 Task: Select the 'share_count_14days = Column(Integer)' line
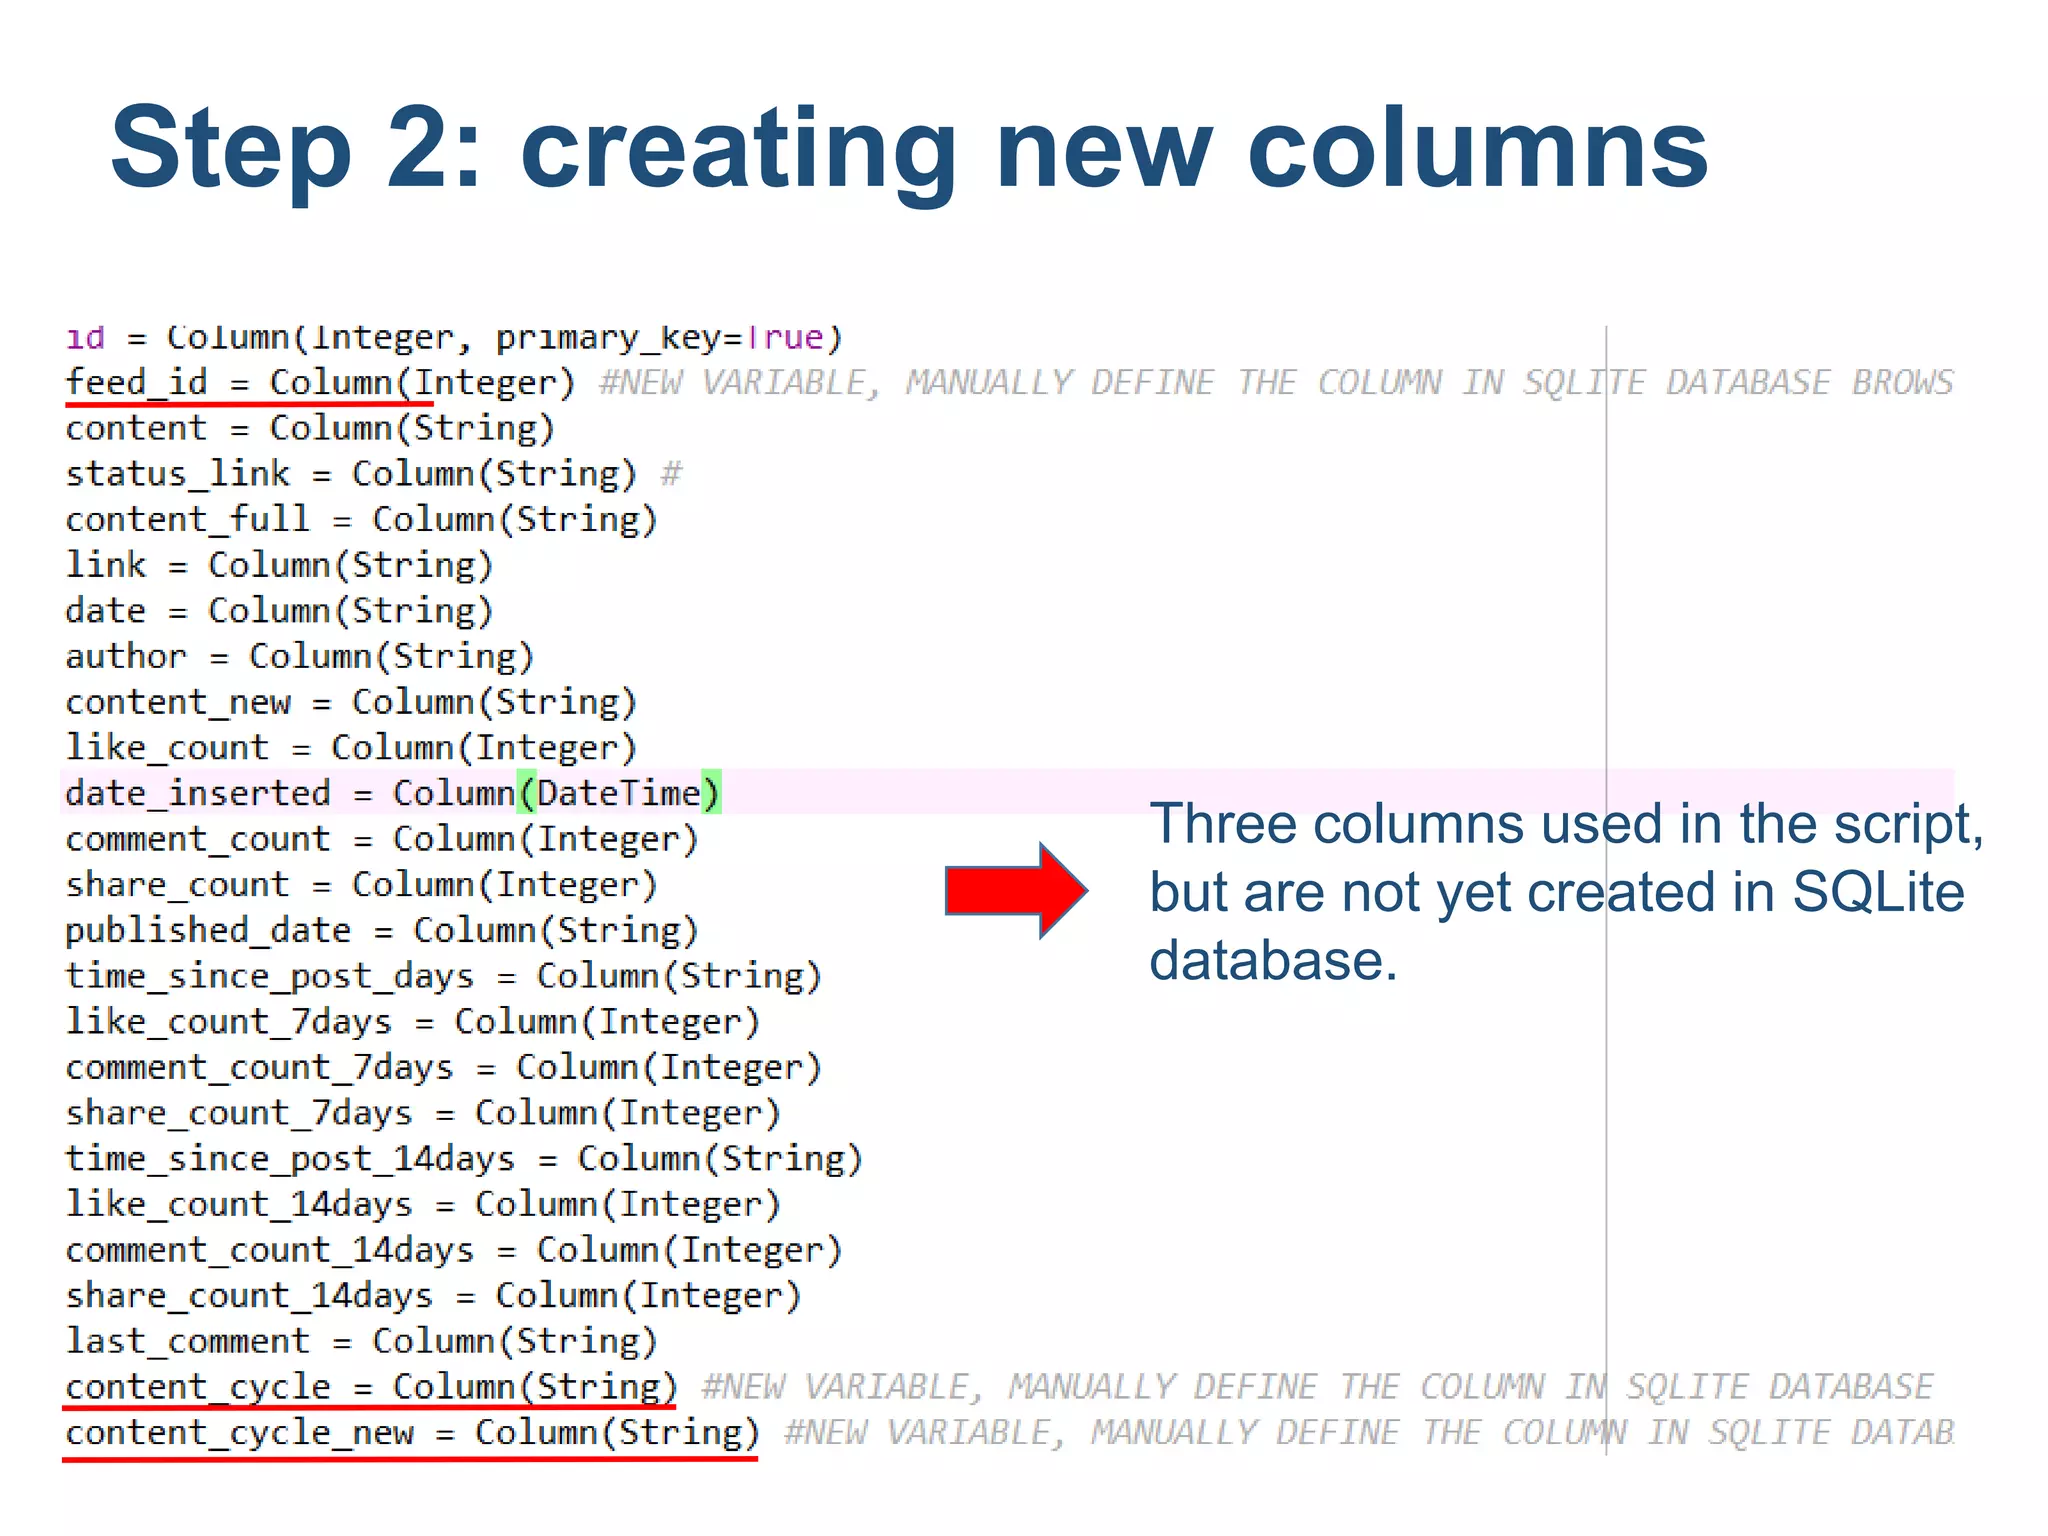click(432, 1296)
